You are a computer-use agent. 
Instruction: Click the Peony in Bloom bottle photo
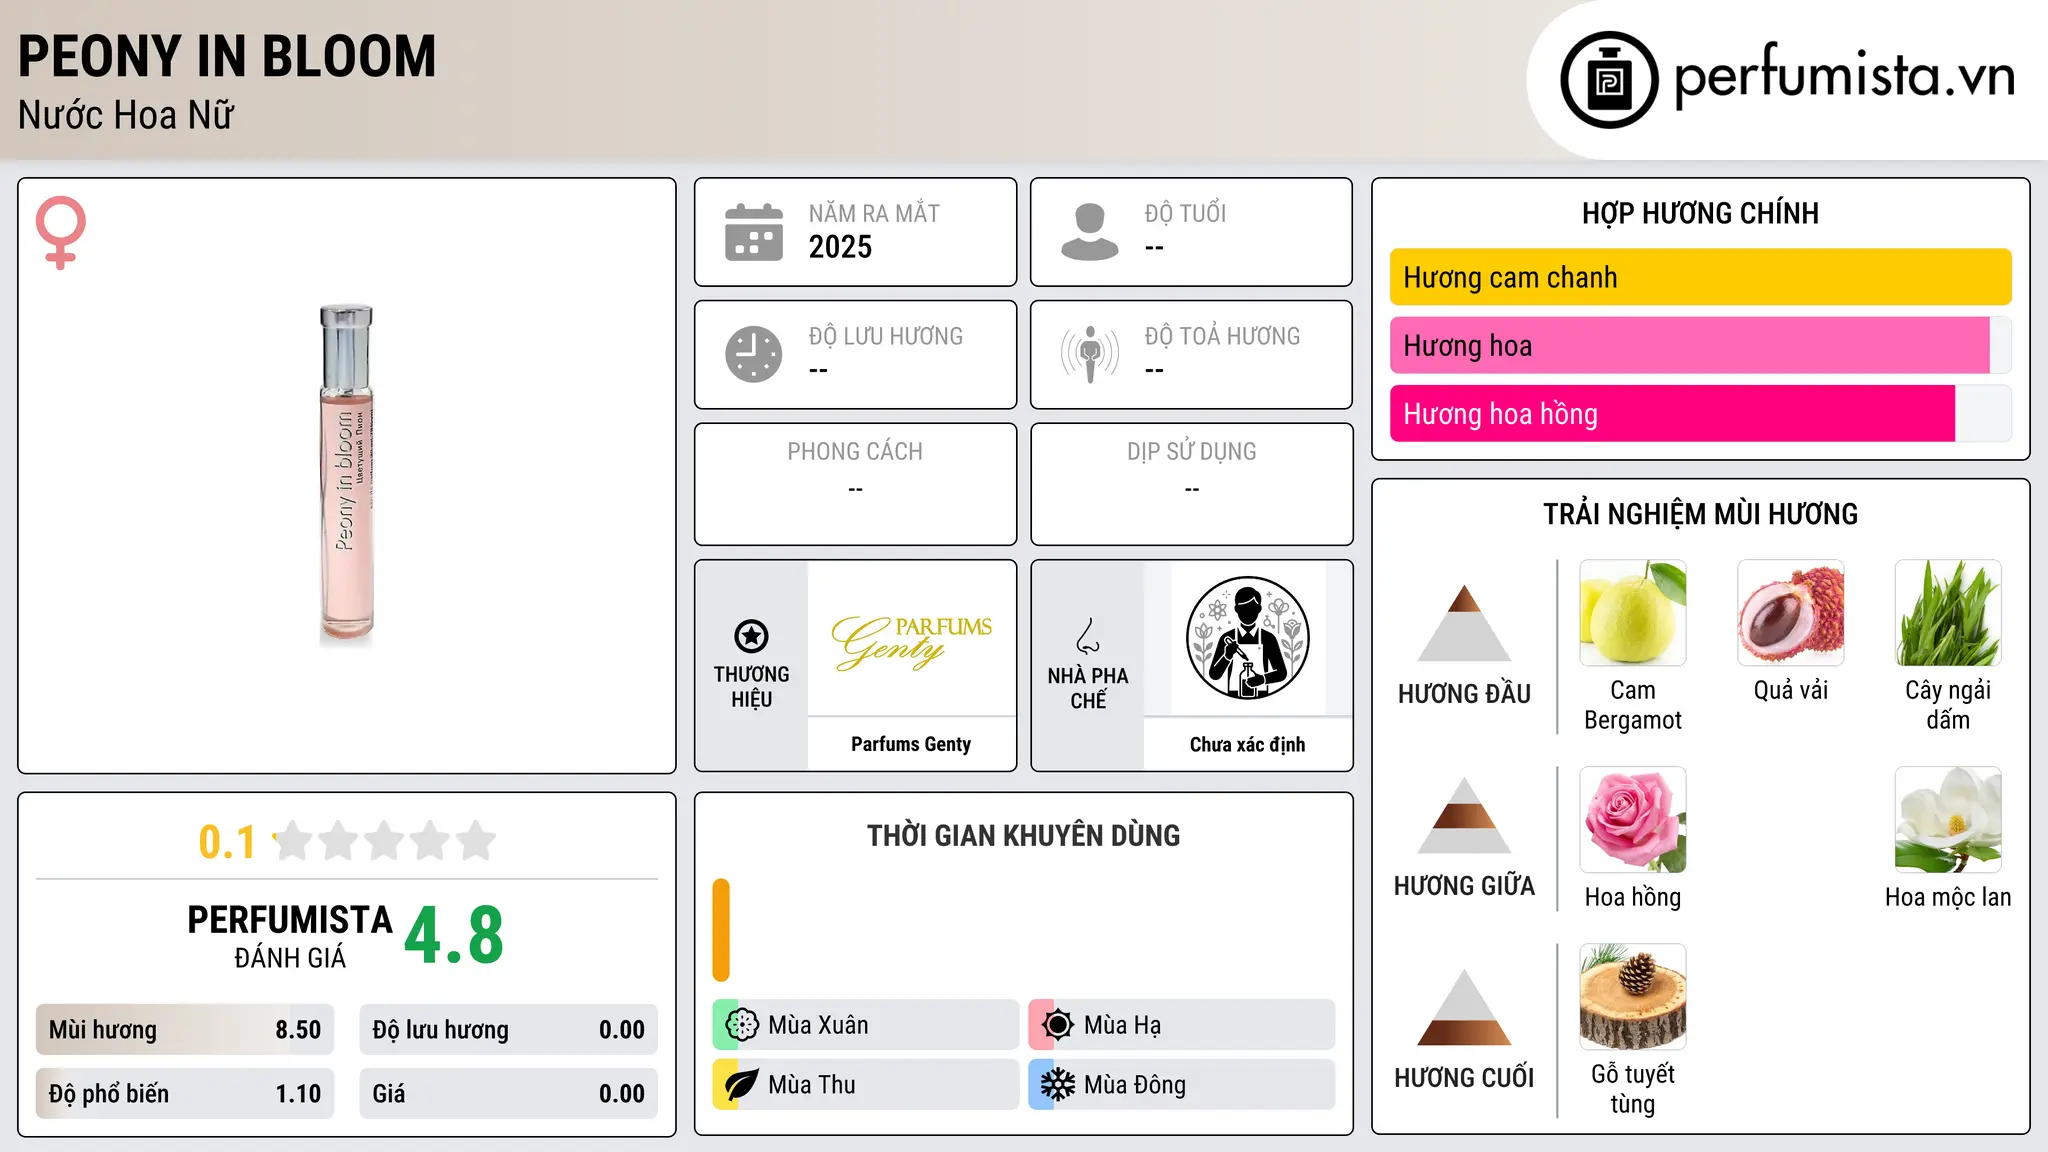coord(346,475)
